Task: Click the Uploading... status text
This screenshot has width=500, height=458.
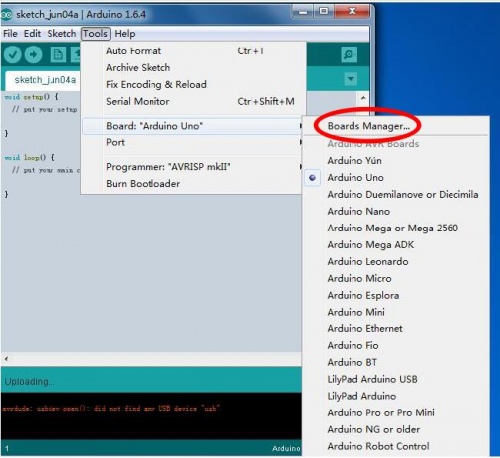Action: (x=29, y=382)
